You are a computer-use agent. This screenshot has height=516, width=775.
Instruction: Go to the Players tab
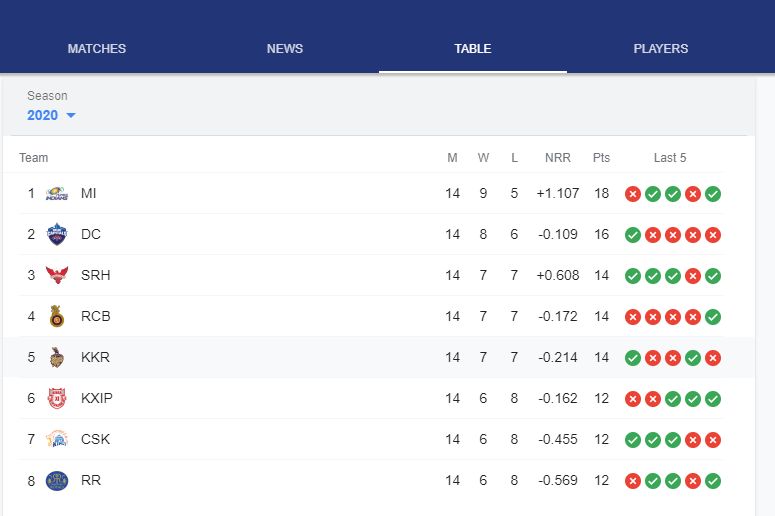click(661, 48)
